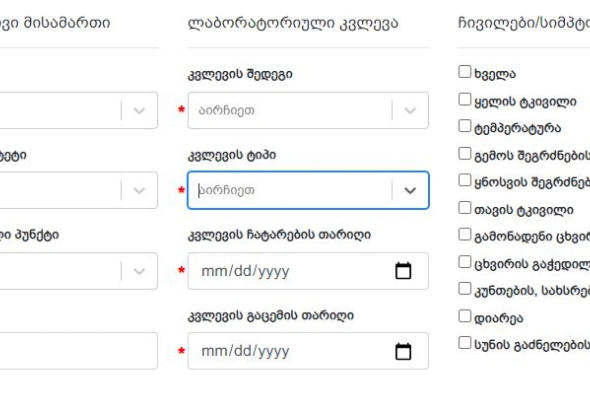Tick the დიარეა checkbox
The height and width of the screenshot is (410, 590).
(465, 316)
